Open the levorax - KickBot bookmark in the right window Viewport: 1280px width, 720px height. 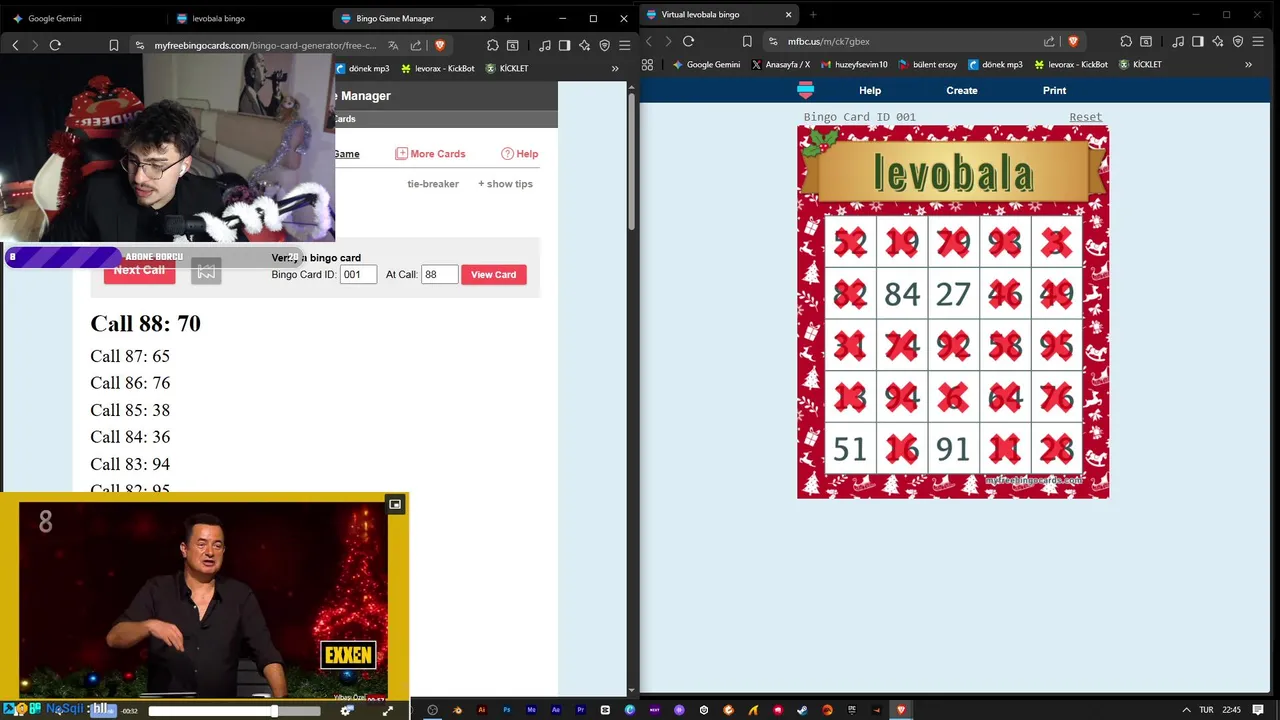point(1070,64)
